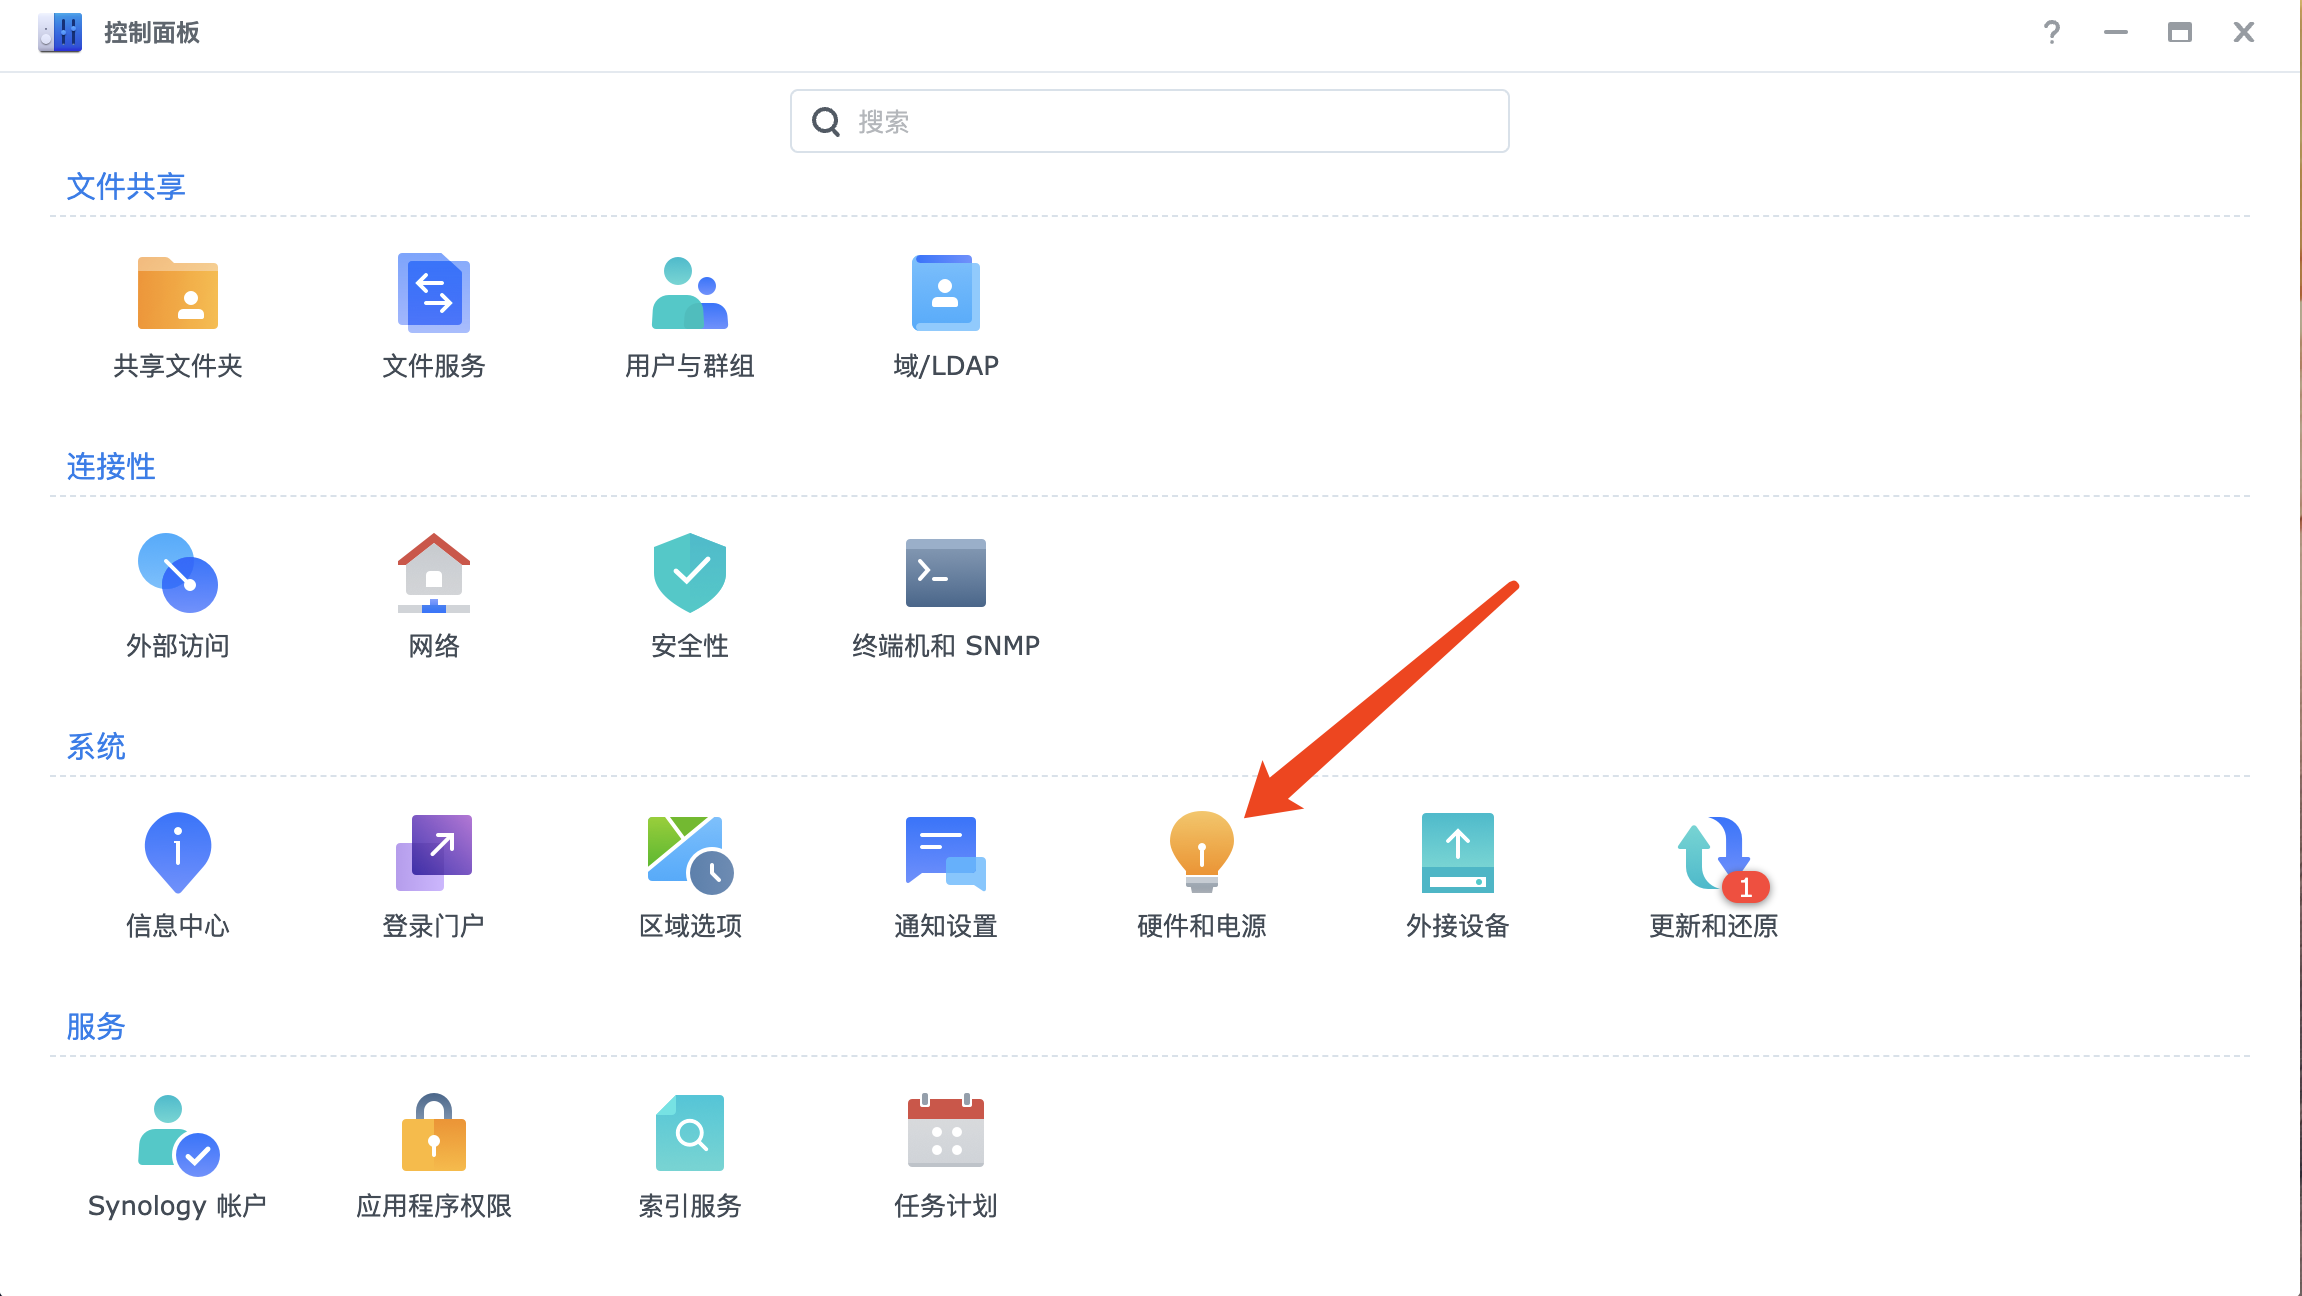The image size is (2302, 1296).
Task: Open the 网络 network settings
Action: [433, 574]
